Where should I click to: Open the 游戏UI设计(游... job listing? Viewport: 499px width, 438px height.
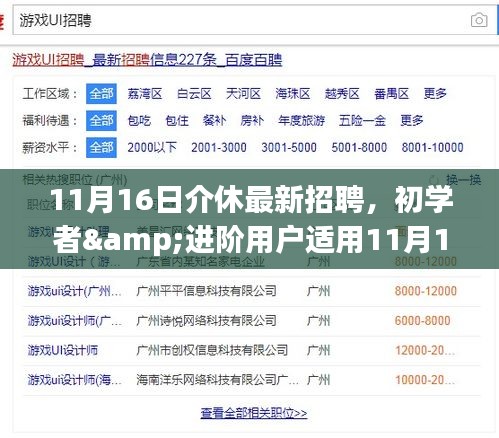pos(74,262)
